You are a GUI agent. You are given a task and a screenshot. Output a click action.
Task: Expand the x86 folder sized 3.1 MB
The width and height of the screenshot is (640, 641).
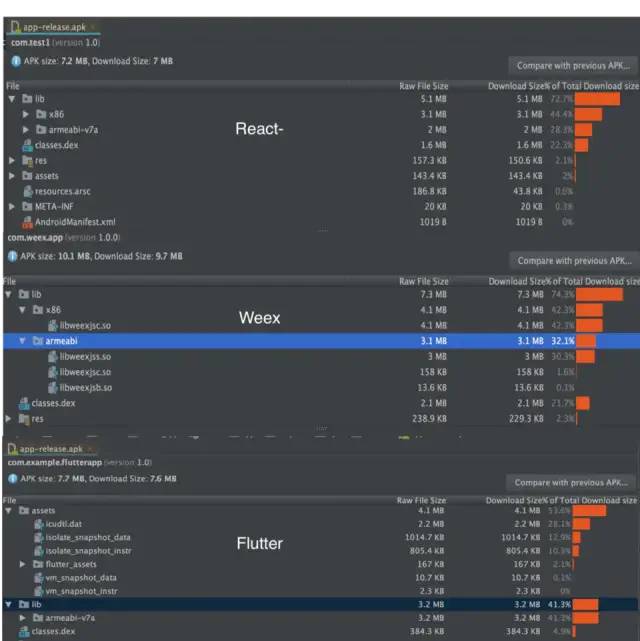[x=25, y=114]
